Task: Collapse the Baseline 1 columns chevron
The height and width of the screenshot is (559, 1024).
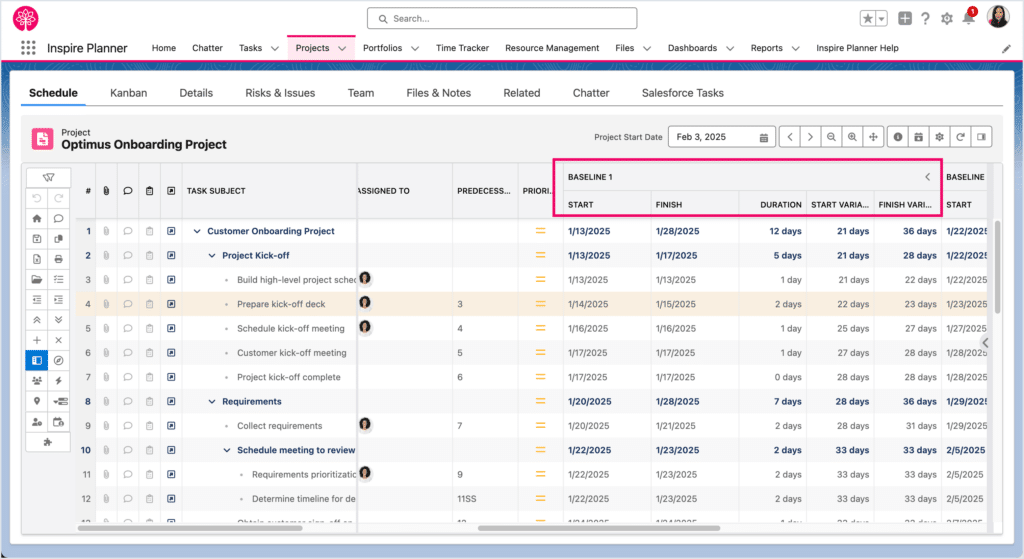Action: pyautogui.click(x=927, y=177)
